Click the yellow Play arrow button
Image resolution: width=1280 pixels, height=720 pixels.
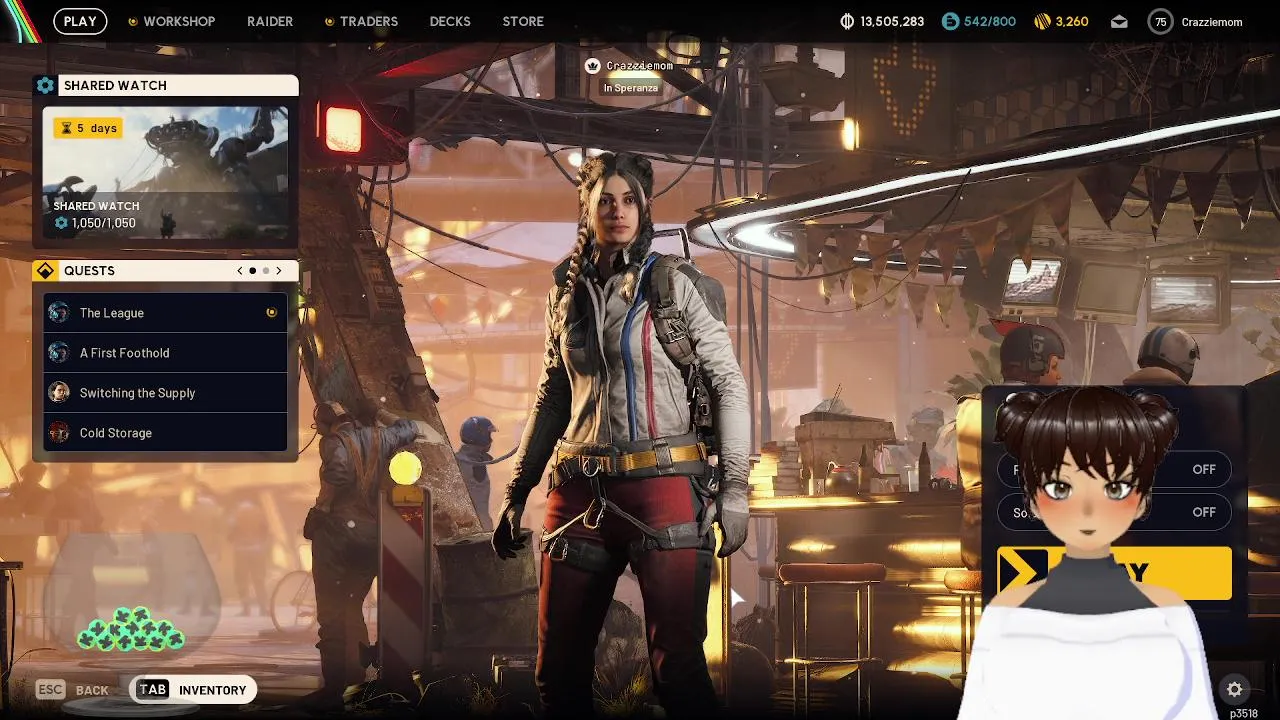[x=1114, y=573]
